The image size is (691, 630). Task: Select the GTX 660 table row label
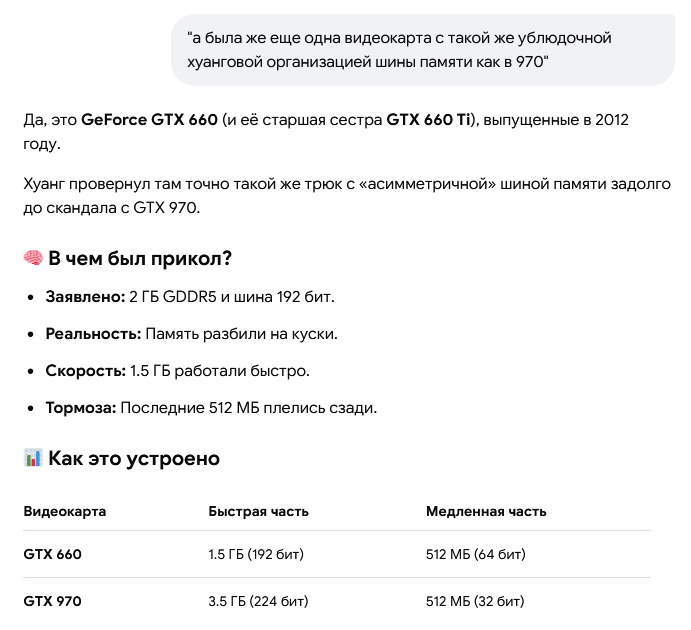click(52, 554)
